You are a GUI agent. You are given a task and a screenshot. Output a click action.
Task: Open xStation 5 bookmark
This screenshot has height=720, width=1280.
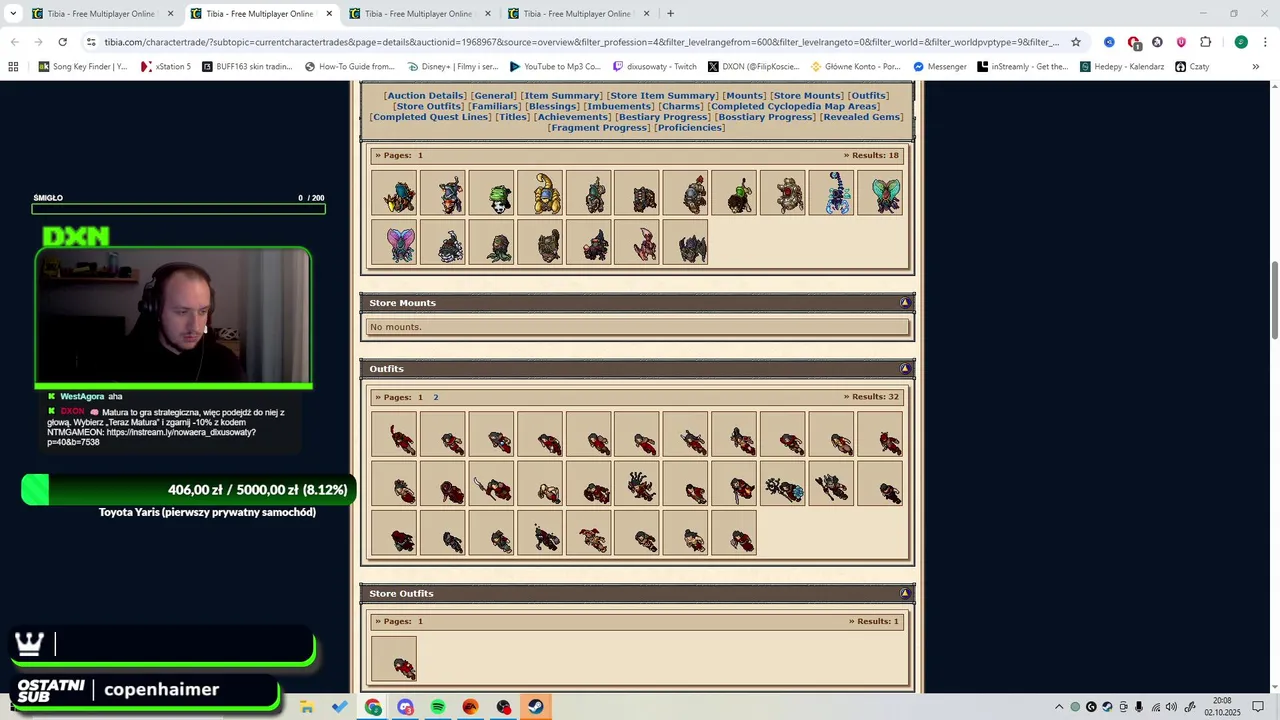166,67
